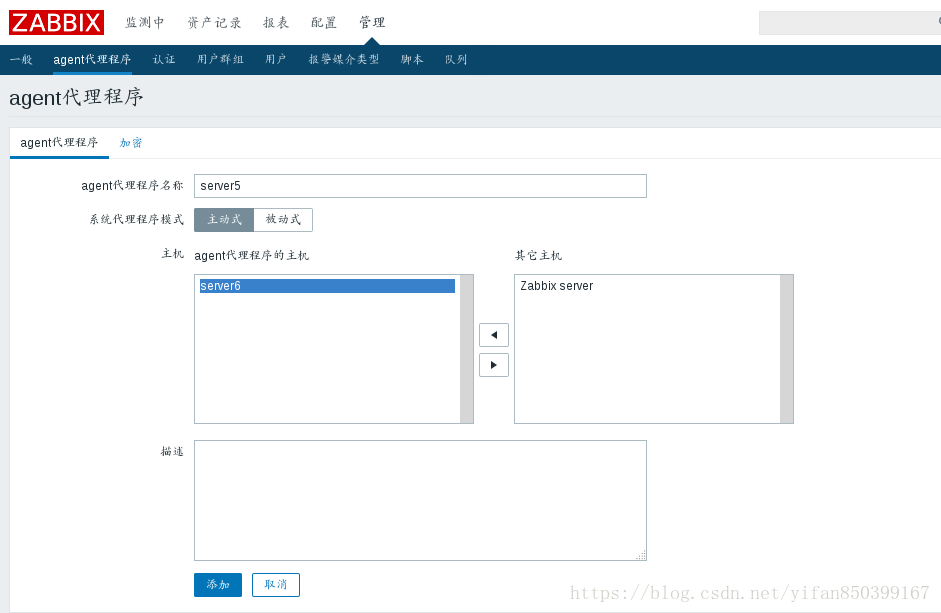Image resolution: width=941 pixels, height=613 pixels.
Task: Select 被动式 proxy mode
Action: [x=283, y=220]
